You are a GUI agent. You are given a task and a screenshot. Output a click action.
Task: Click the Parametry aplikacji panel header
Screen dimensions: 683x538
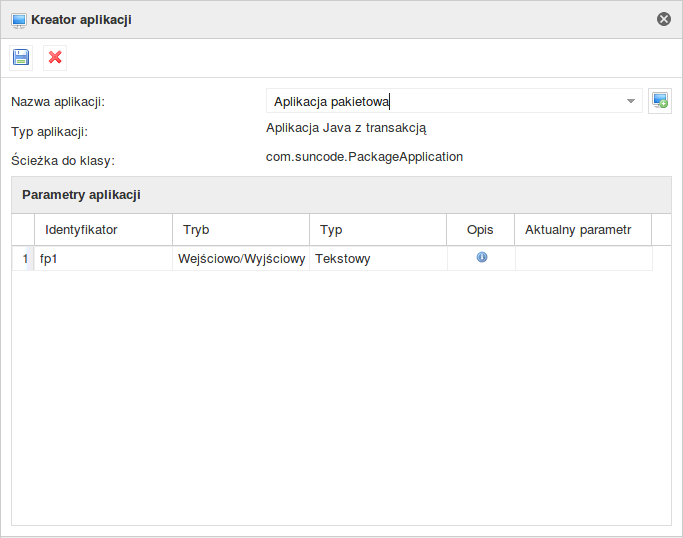(341, 194)
